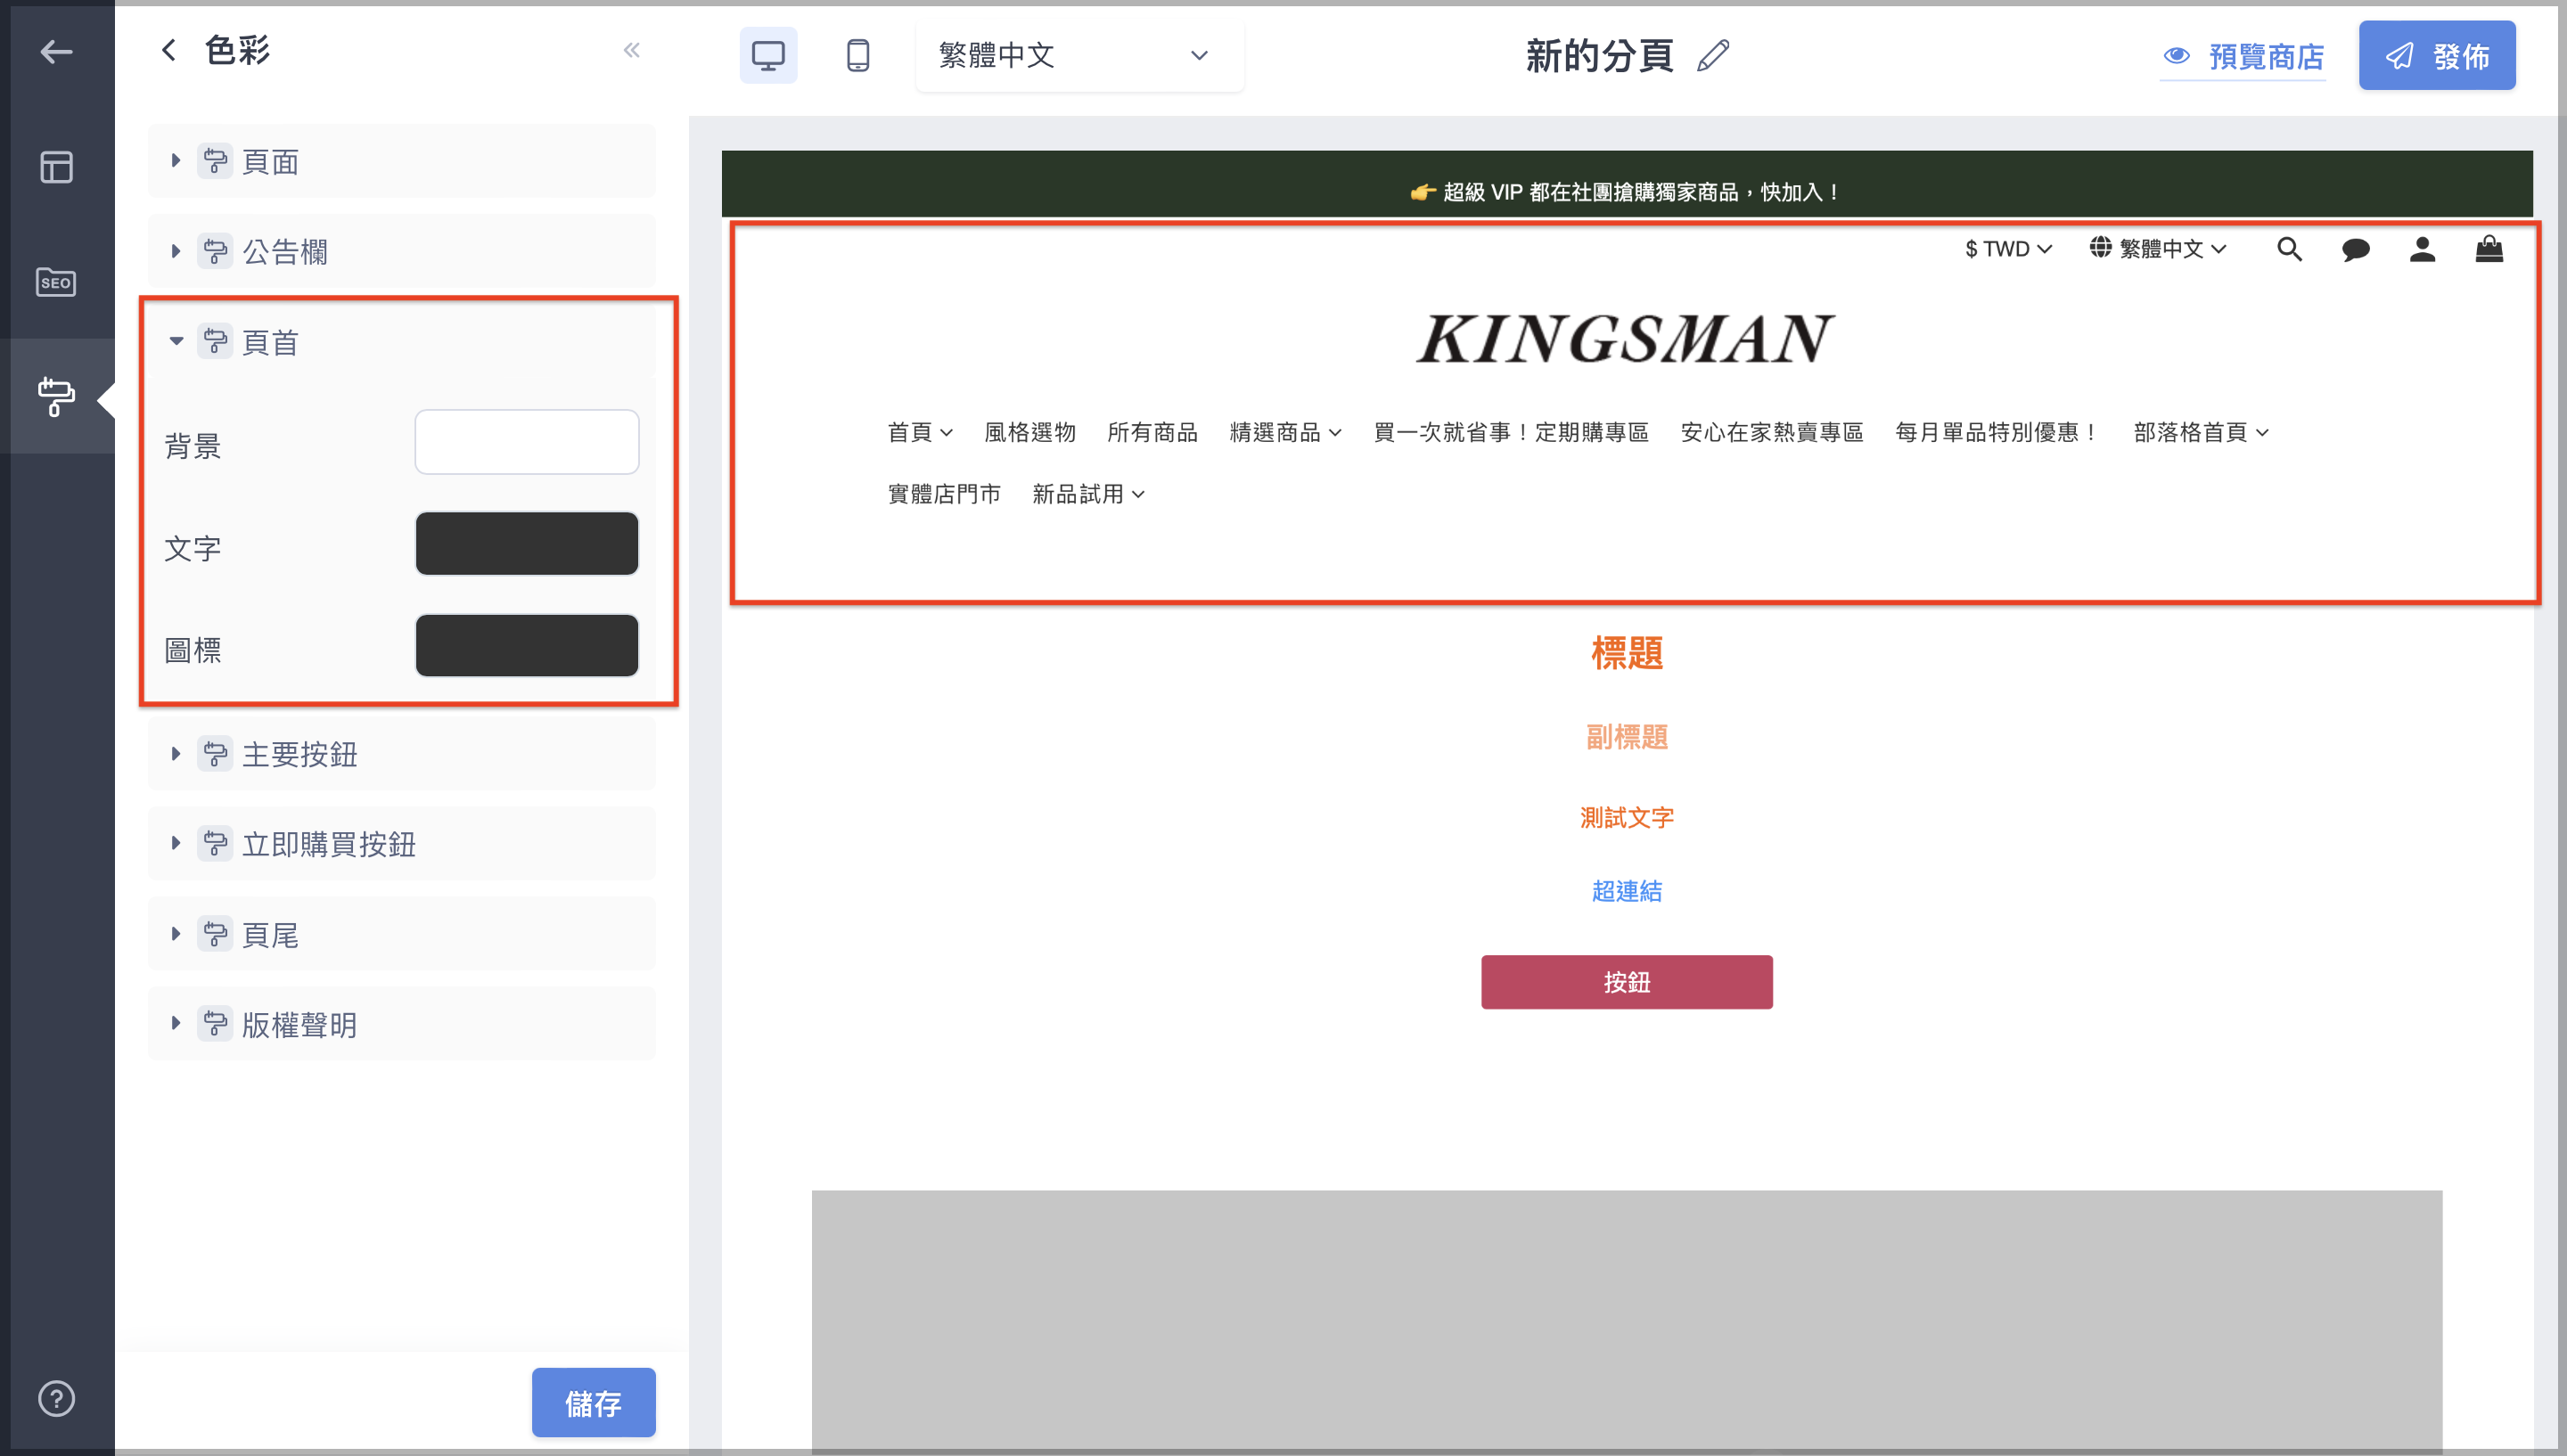Collapse the 頁首 color section
Screen dimensions: 2567x1456
coord(402,342)
